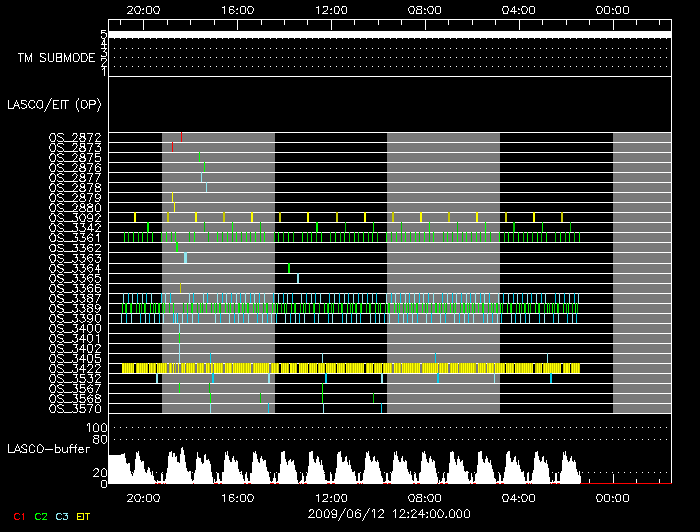Select the OS_2880 row label

[75, 208]
